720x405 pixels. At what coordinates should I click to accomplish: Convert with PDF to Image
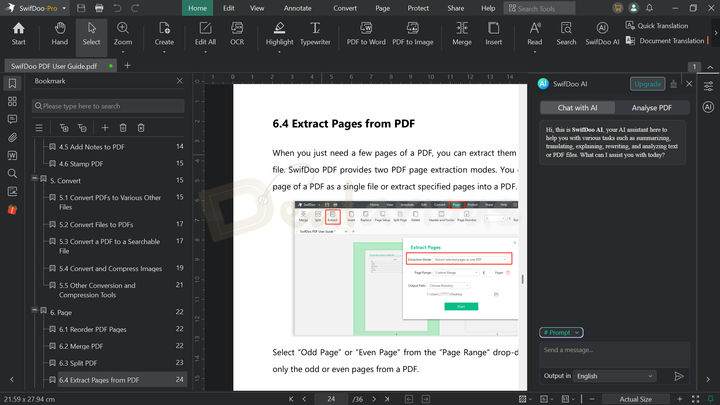point(412,34)
